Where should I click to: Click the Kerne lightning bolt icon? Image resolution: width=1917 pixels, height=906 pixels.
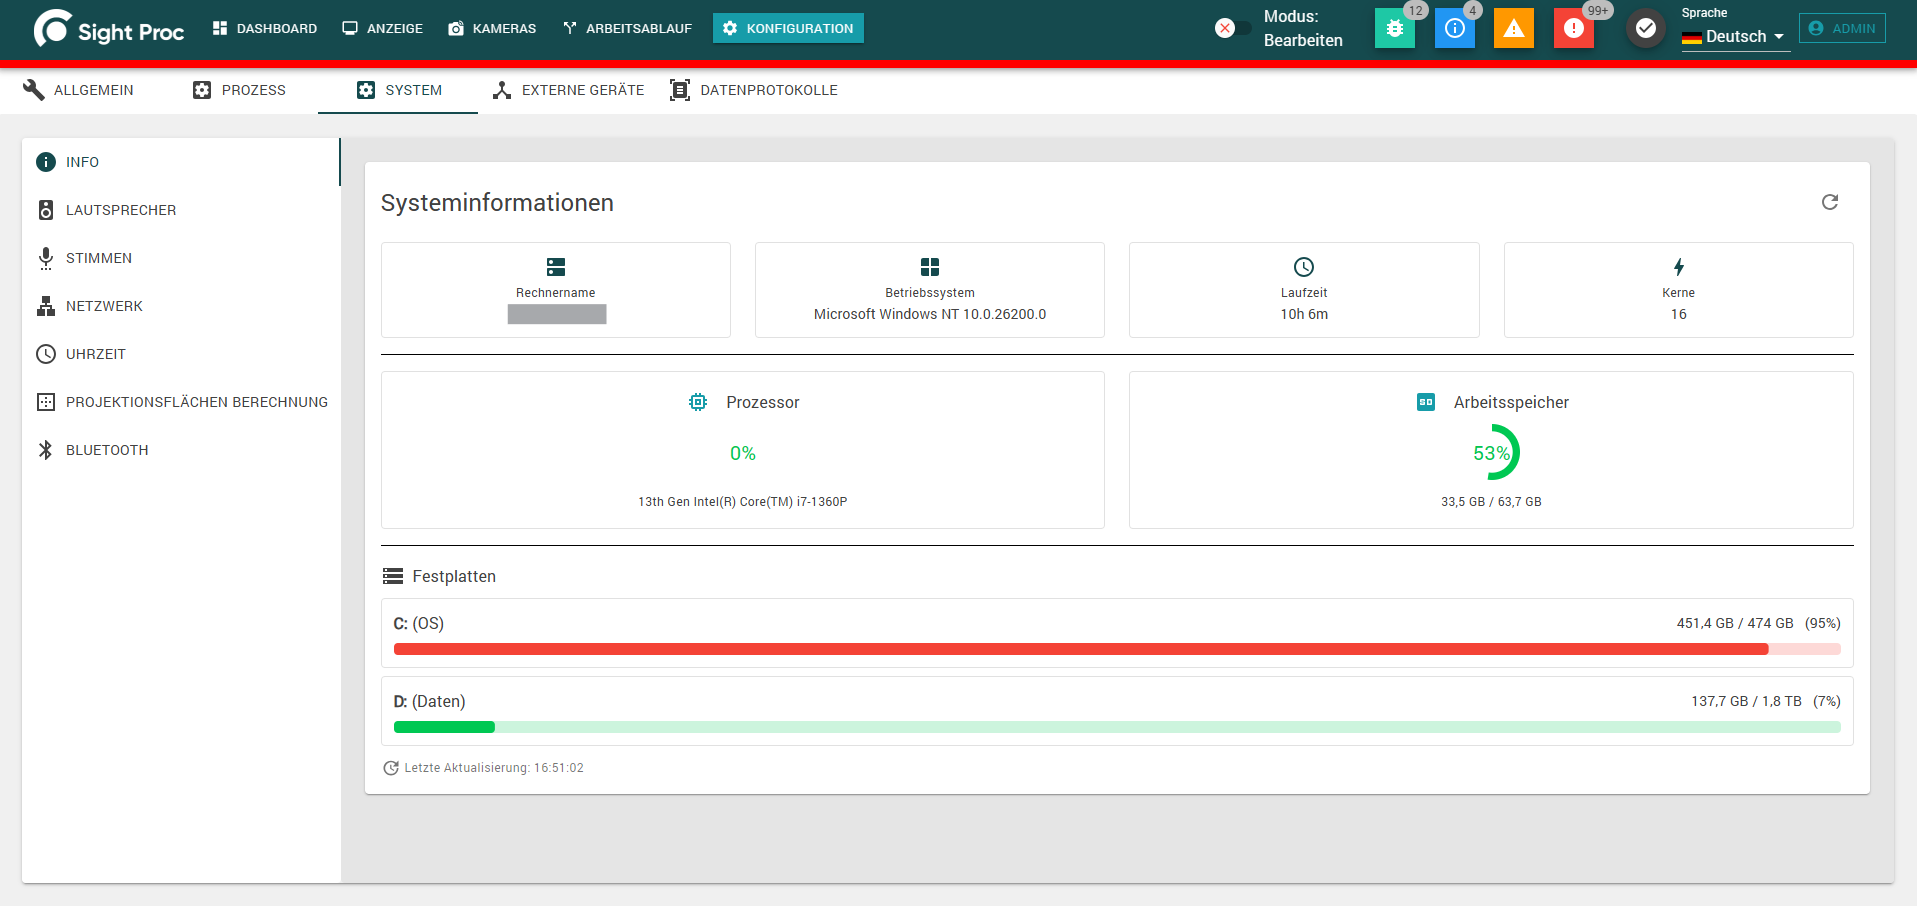(1679, 267)
